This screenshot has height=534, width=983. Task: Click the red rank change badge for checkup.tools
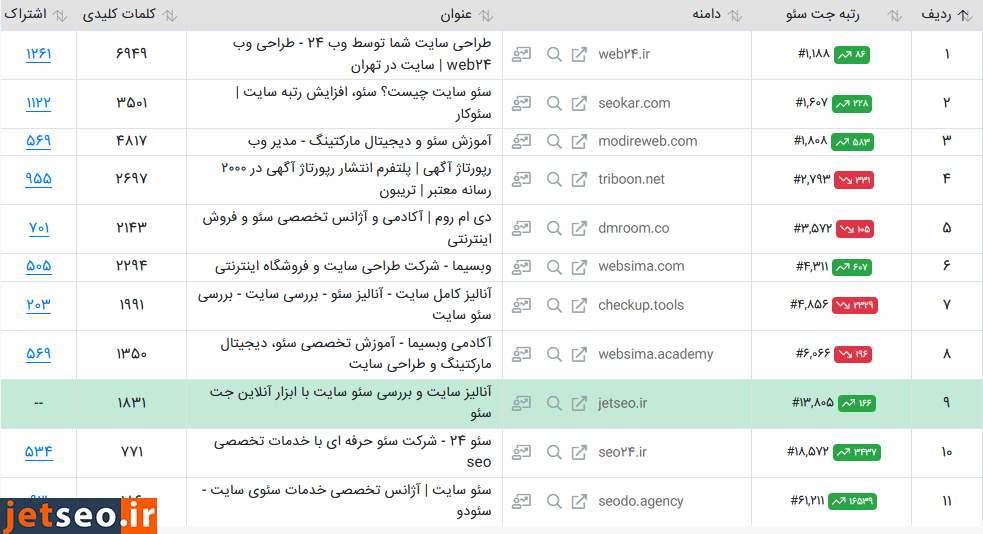point(854,304)
